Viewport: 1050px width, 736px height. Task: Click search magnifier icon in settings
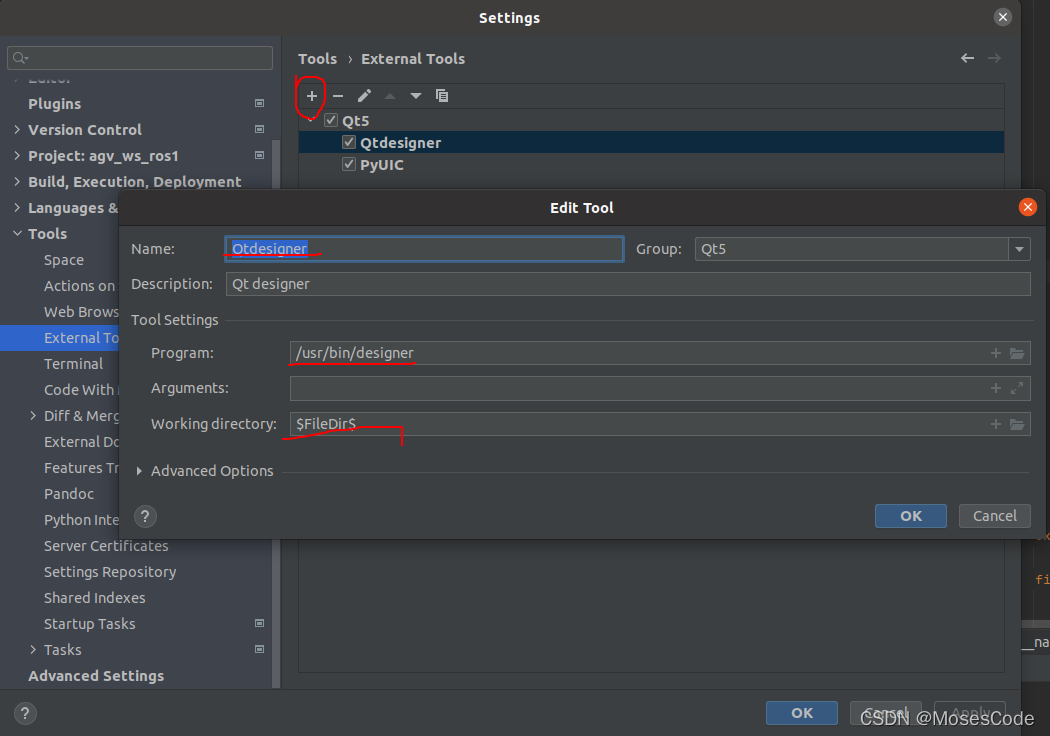click(x=20, y=58)
